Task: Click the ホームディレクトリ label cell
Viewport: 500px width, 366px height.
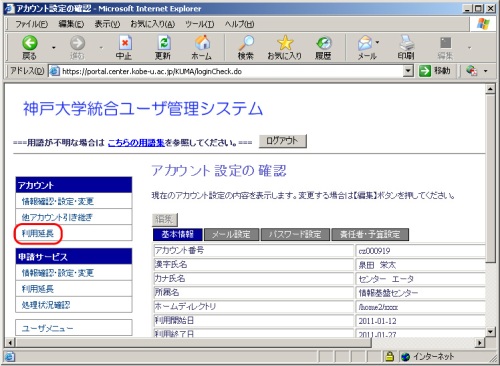Action: click(x=253, y=306)
